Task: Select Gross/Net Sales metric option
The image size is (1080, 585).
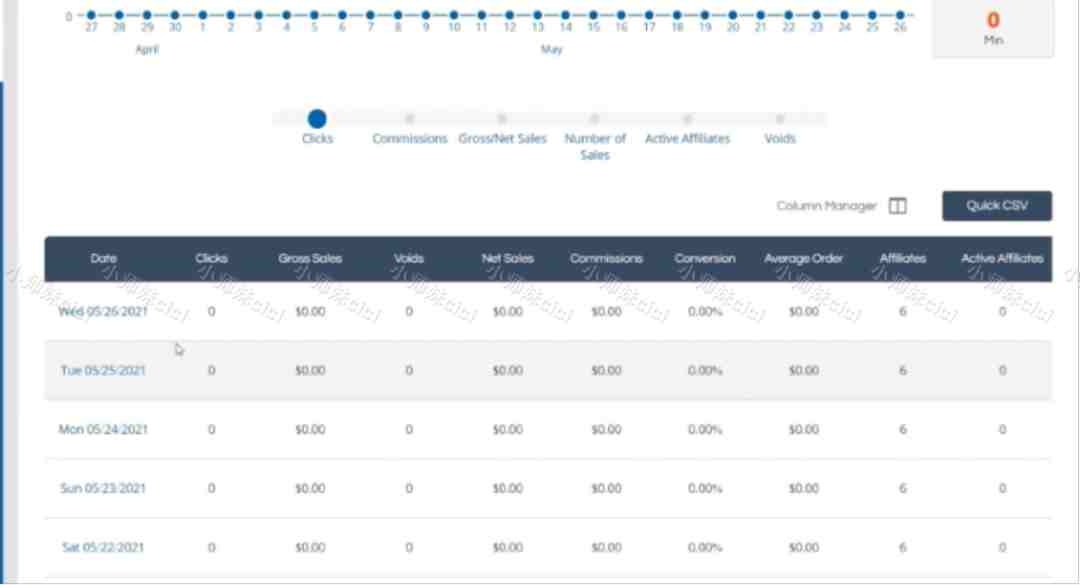Action: pos(502,119)
